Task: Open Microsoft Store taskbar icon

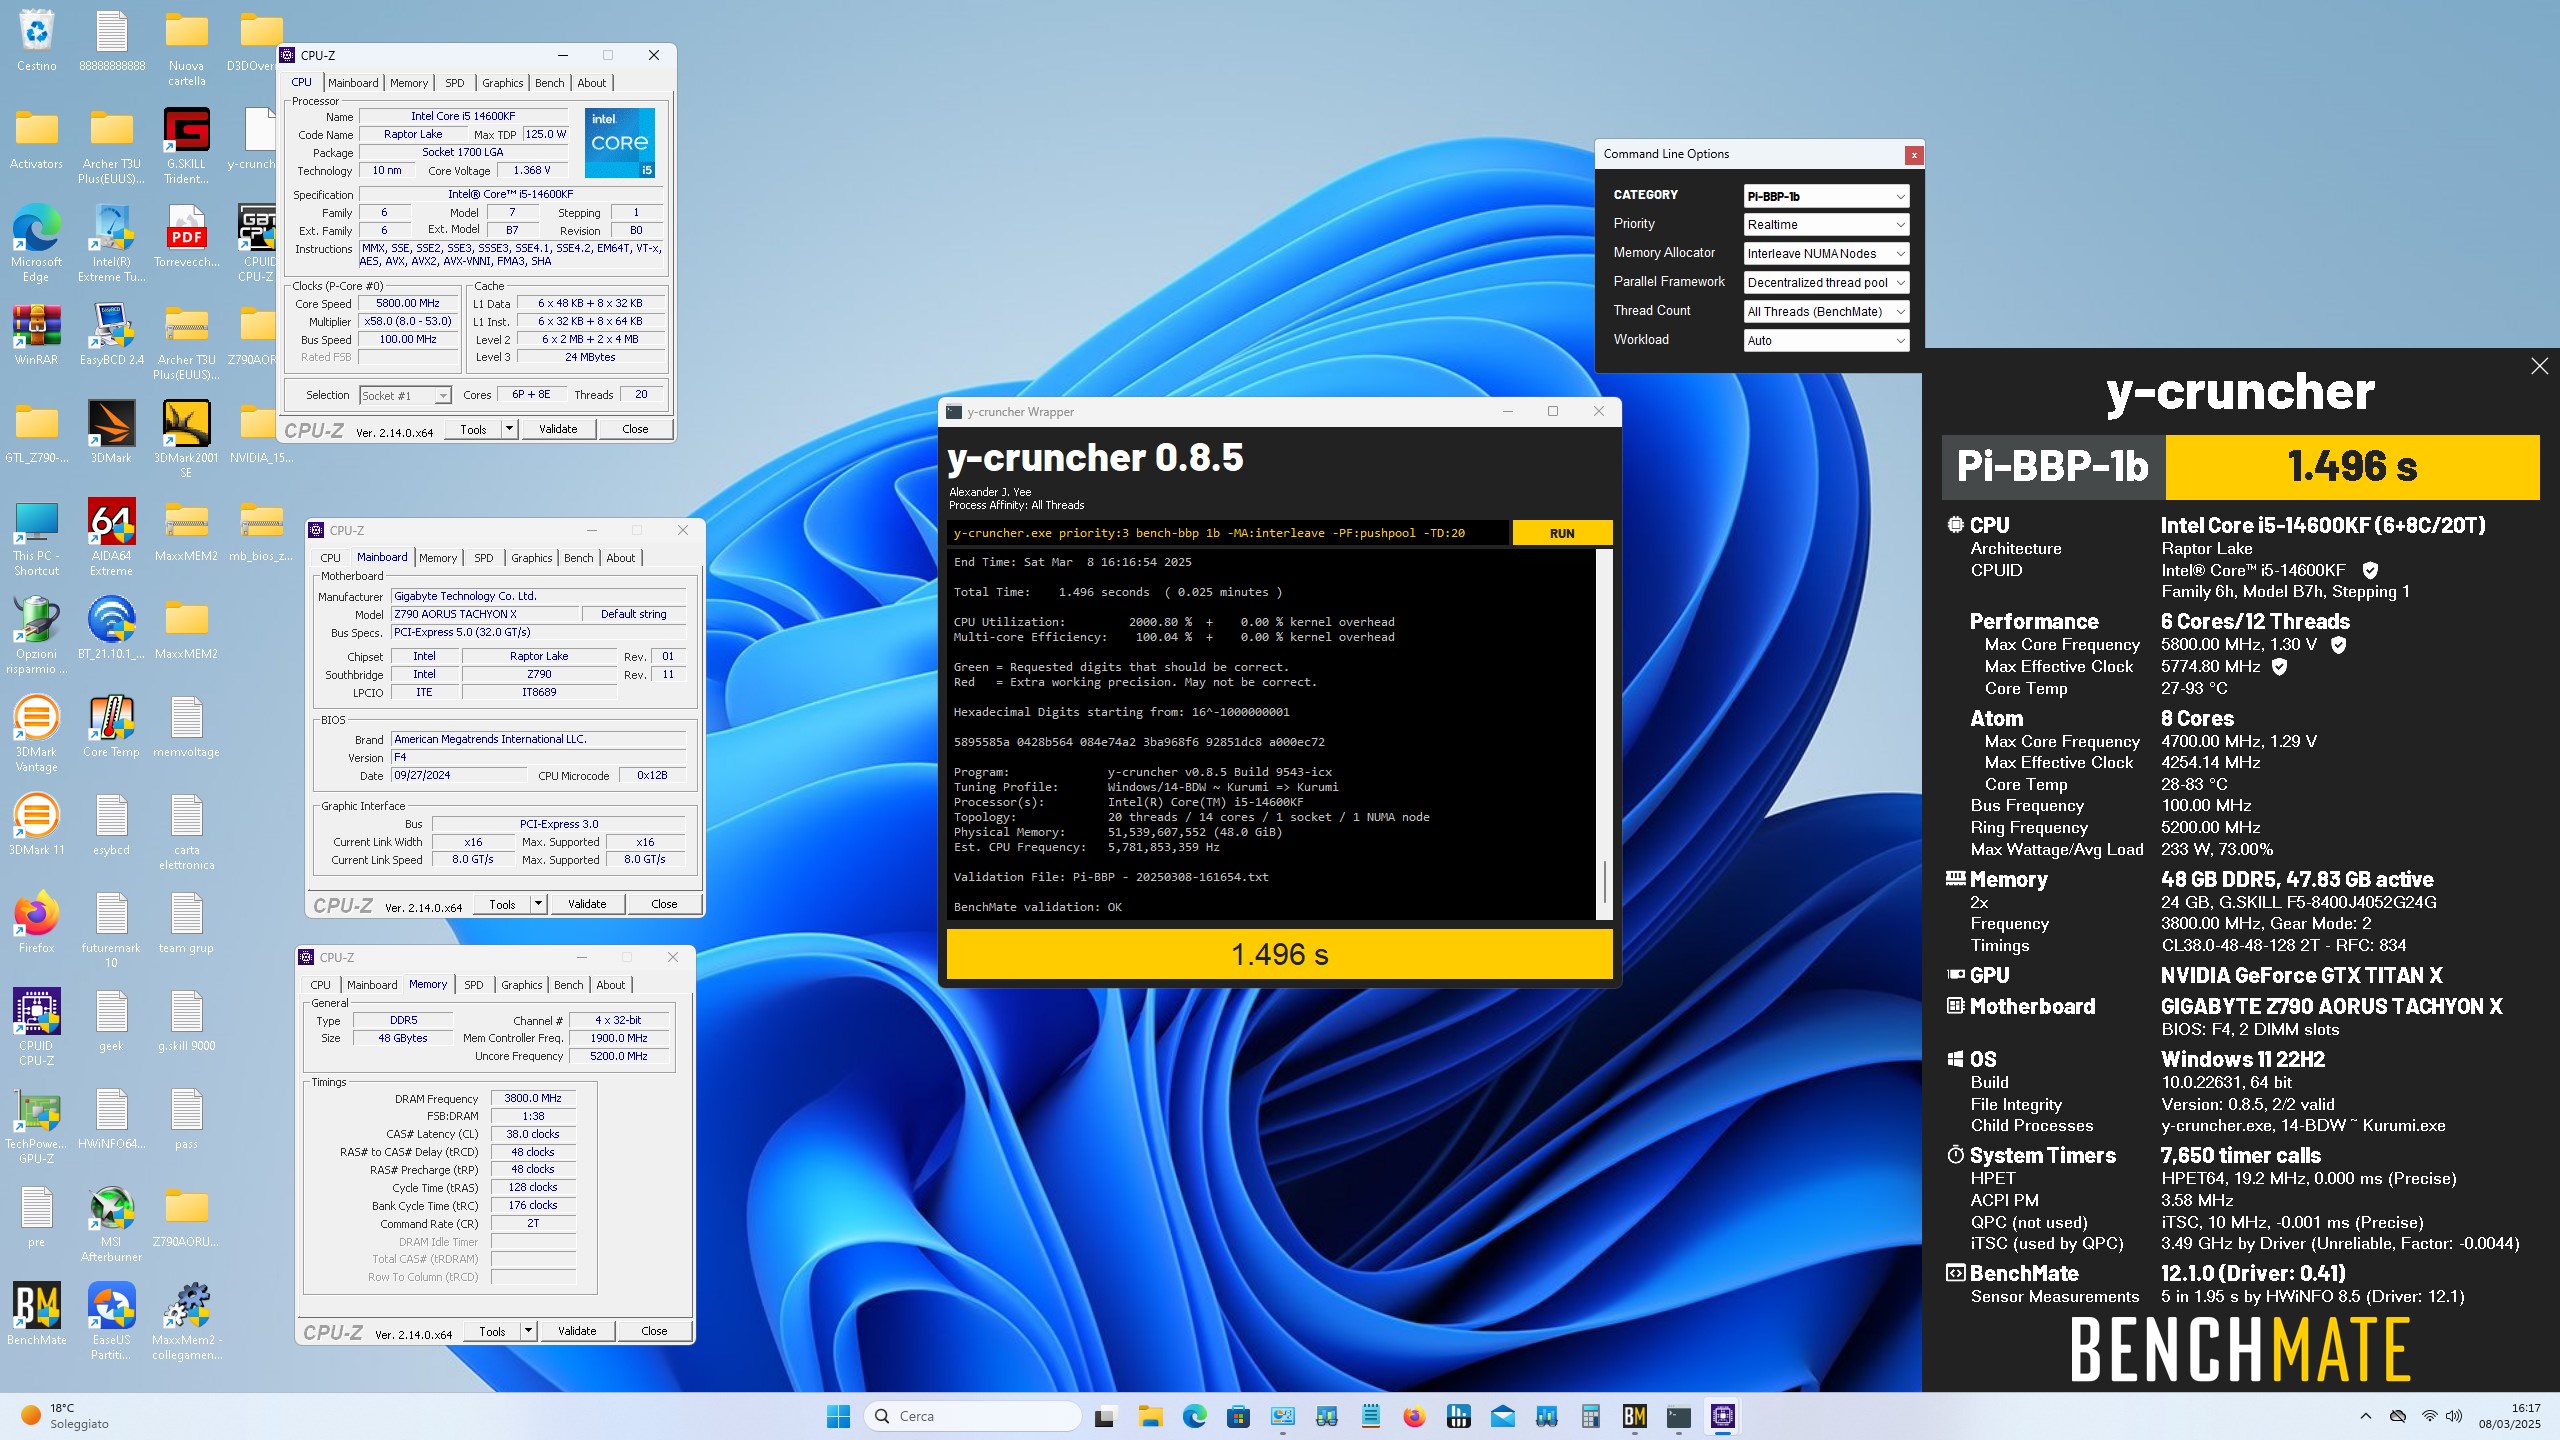Action: point(1238,1416)
